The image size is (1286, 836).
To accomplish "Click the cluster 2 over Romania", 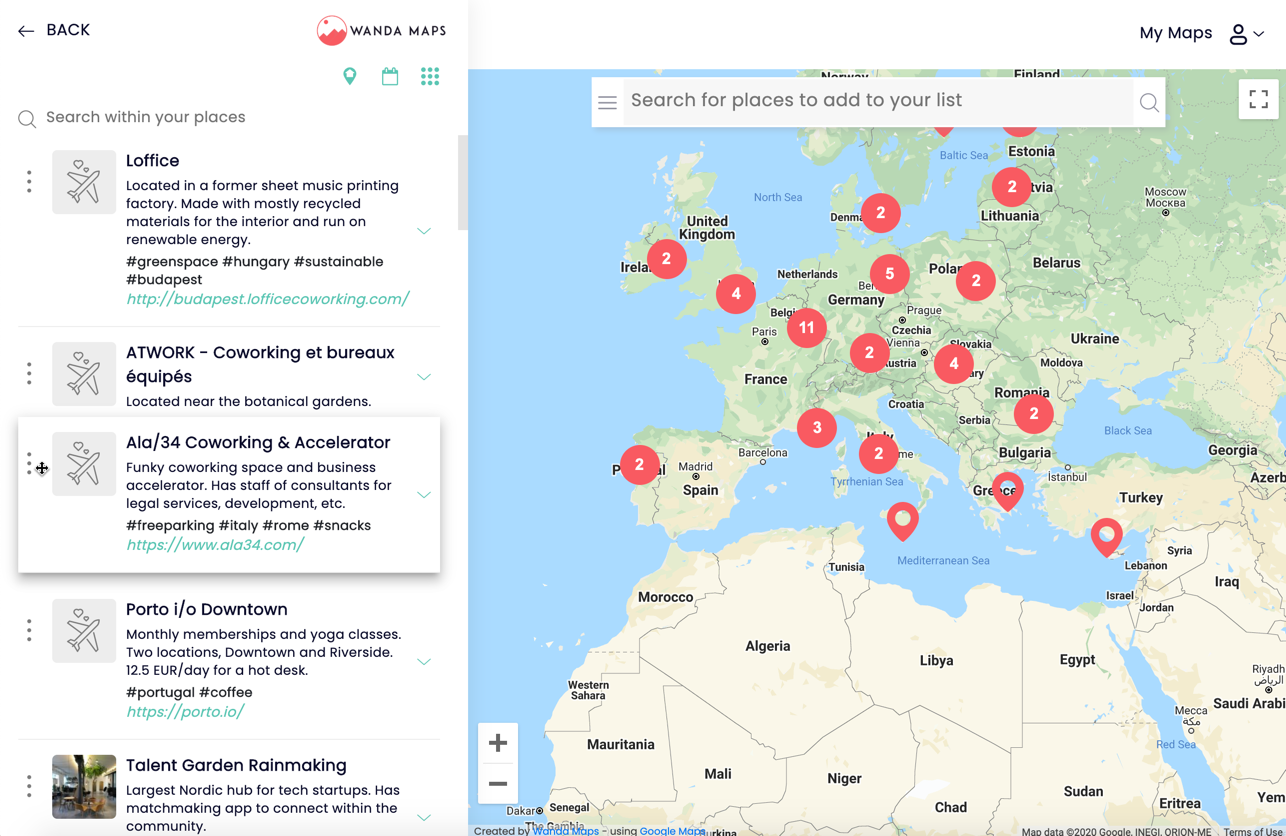I will (1034, 413).
